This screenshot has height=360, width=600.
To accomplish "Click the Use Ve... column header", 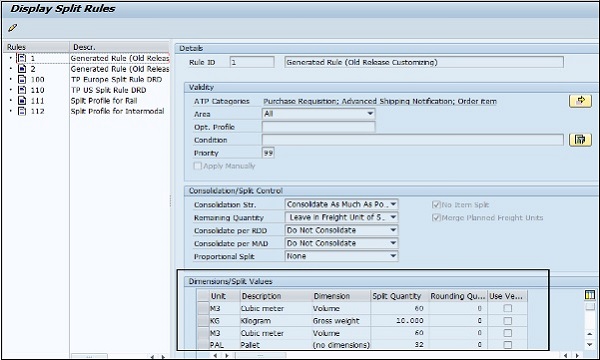I will click(507, 296).
